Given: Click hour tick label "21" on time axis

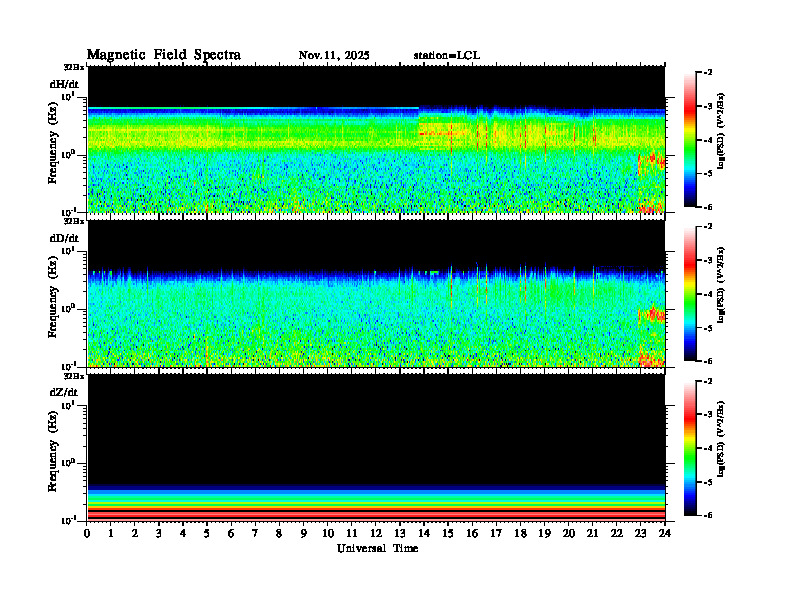Looking at the screenshot, I should tap(592, 534).
